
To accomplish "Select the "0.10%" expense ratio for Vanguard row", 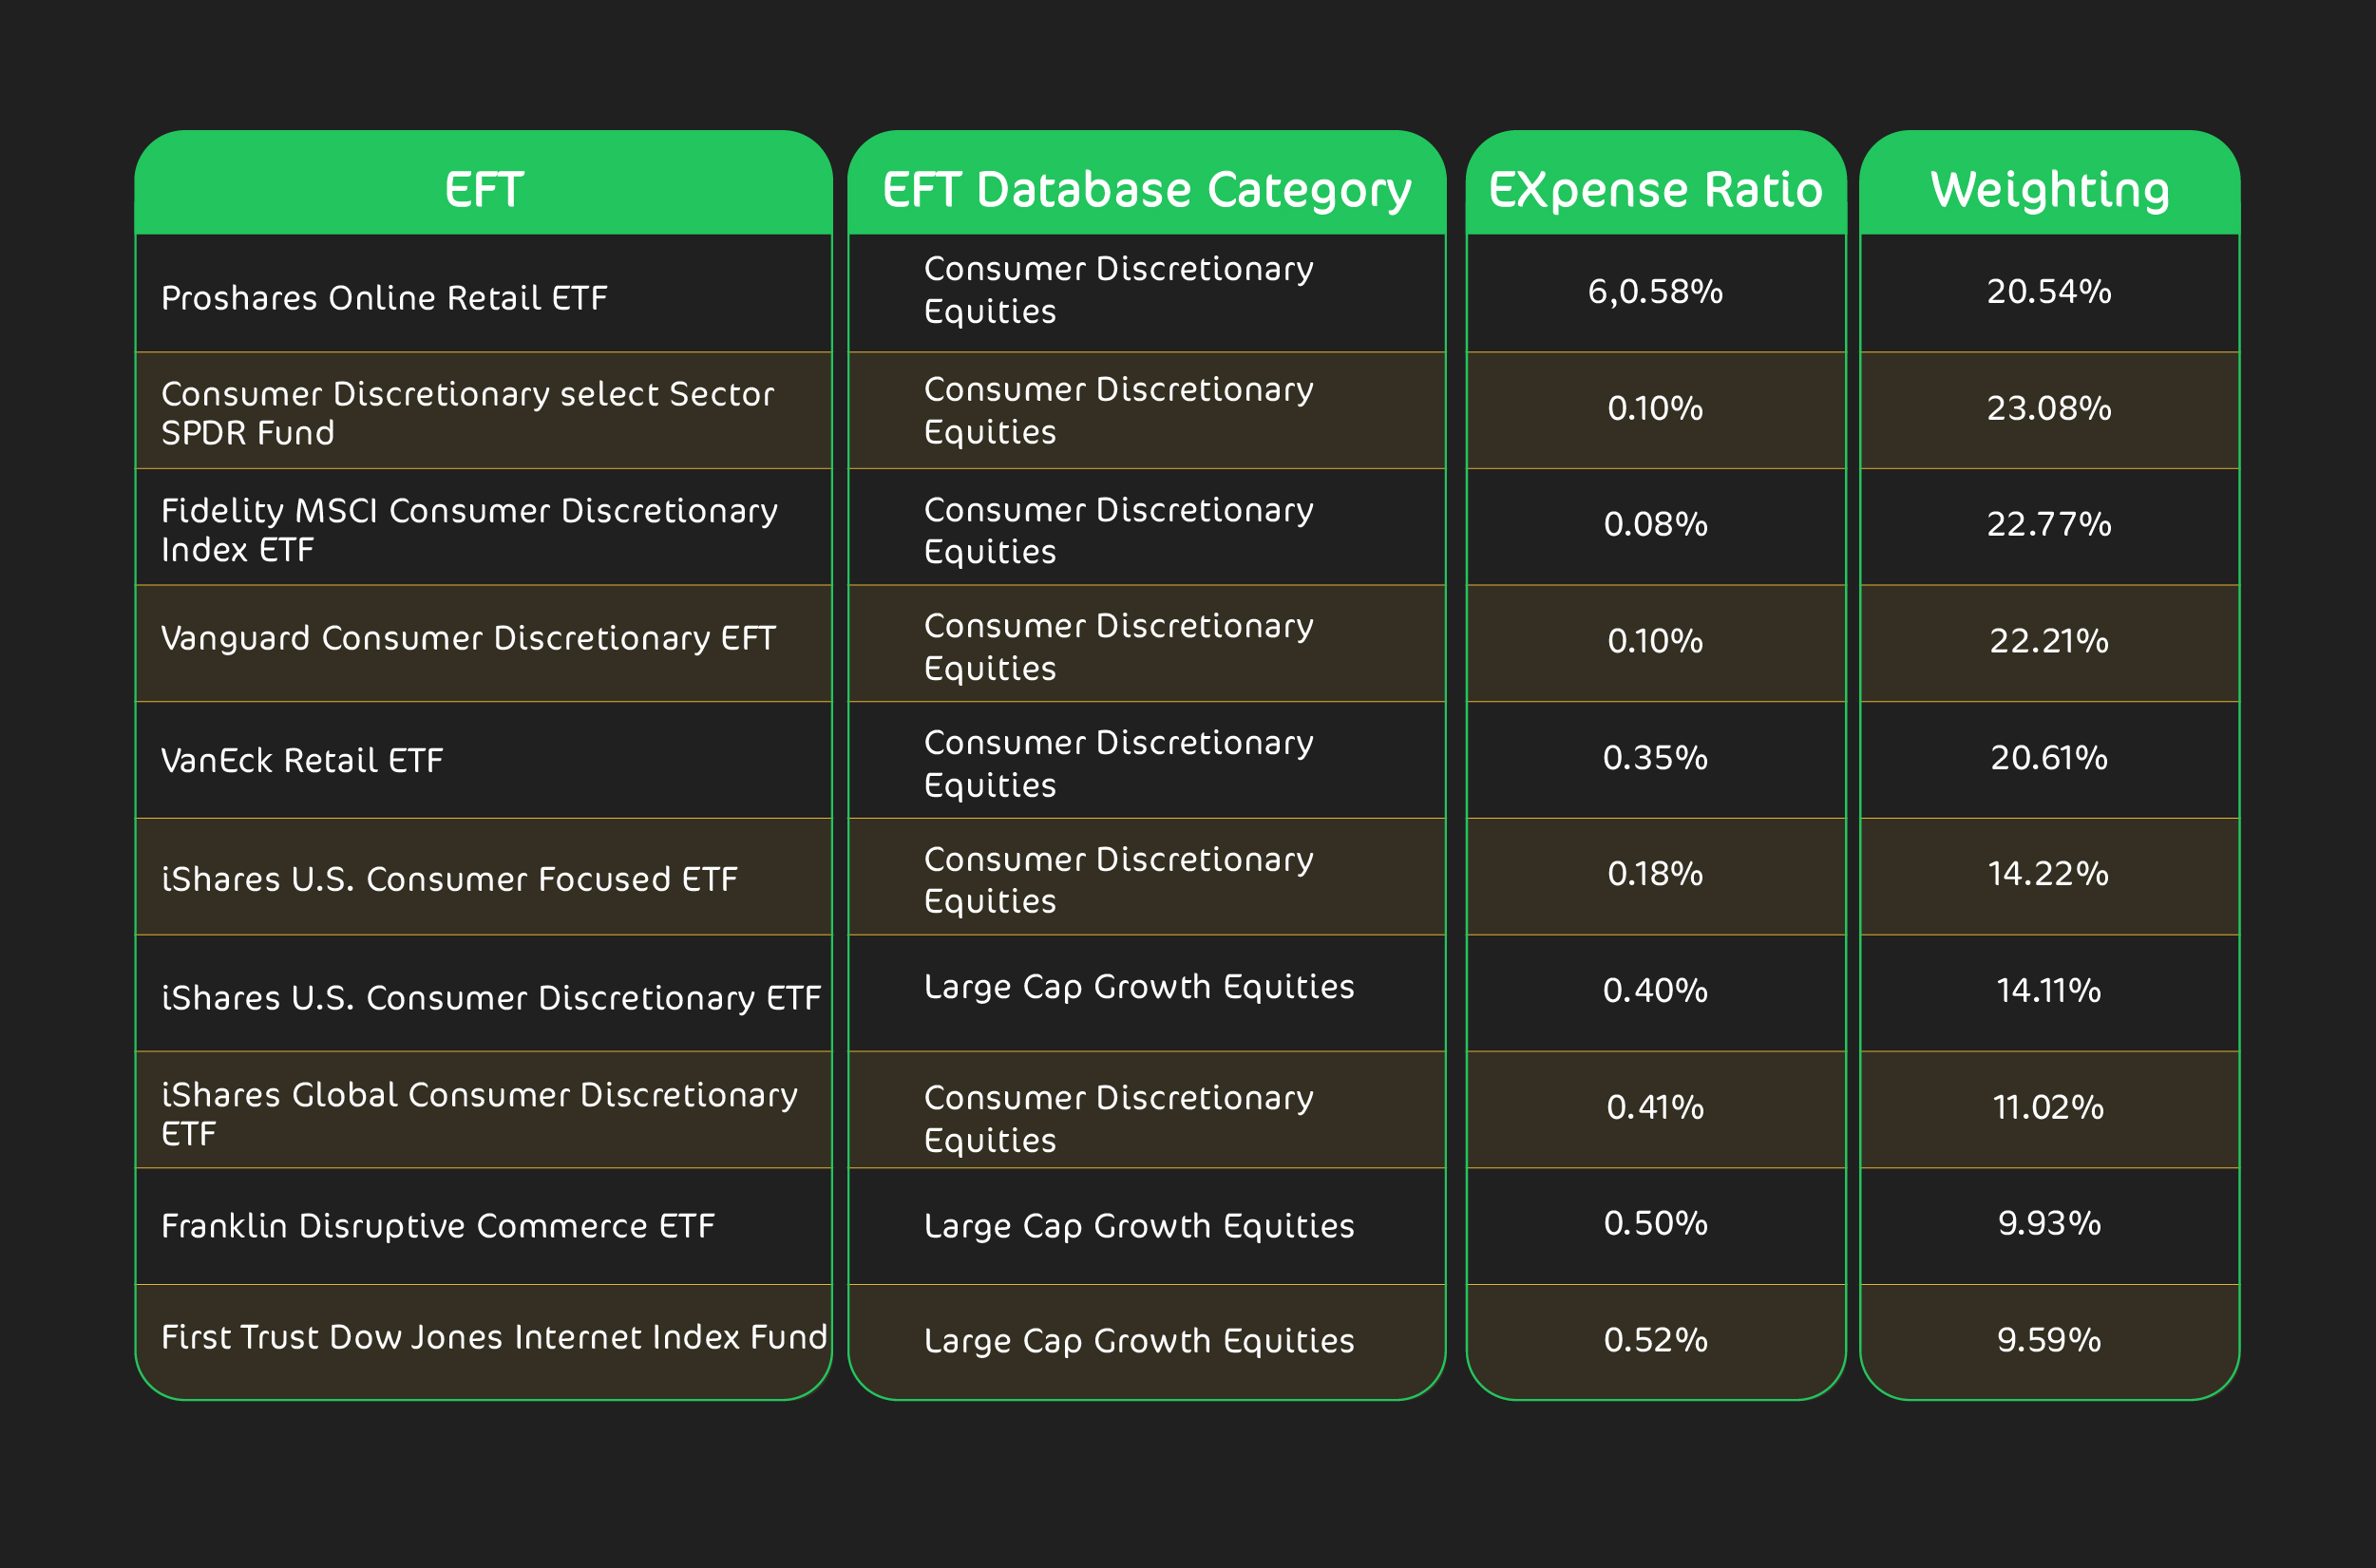I will [1655, 641].
